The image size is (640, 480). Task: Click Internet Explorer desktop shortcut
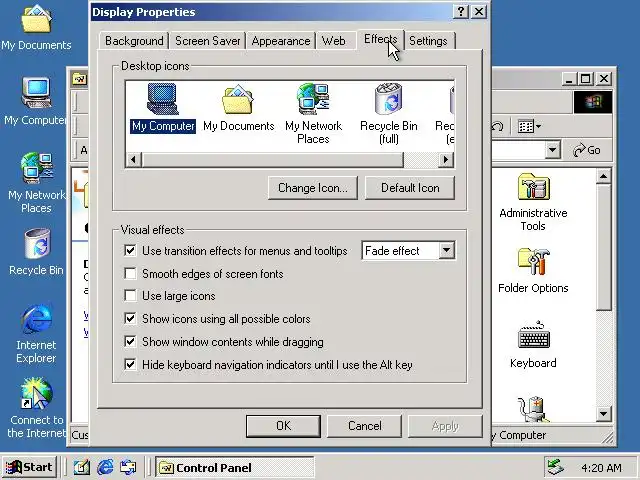point(36,333)
